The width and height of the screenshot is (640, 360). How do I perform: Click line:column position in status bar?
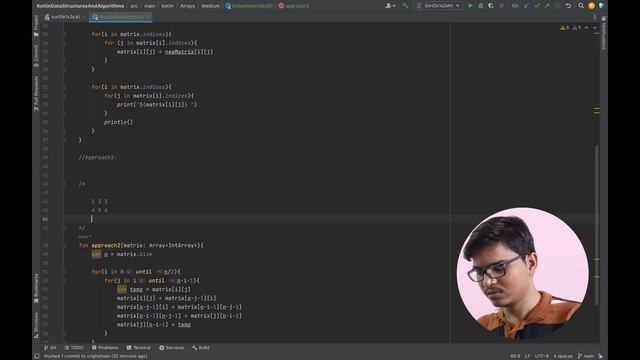click(x=515, y=356)
